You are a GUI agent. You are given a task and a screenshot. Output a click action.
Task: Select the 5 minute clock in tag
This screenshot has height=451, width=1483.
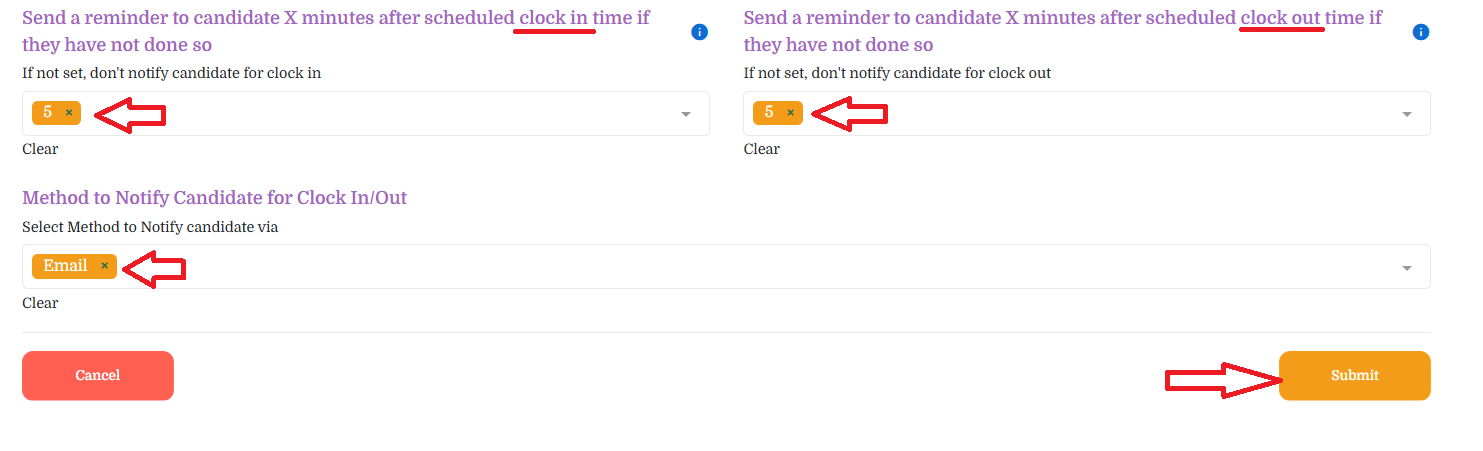(x=48, y=113)
